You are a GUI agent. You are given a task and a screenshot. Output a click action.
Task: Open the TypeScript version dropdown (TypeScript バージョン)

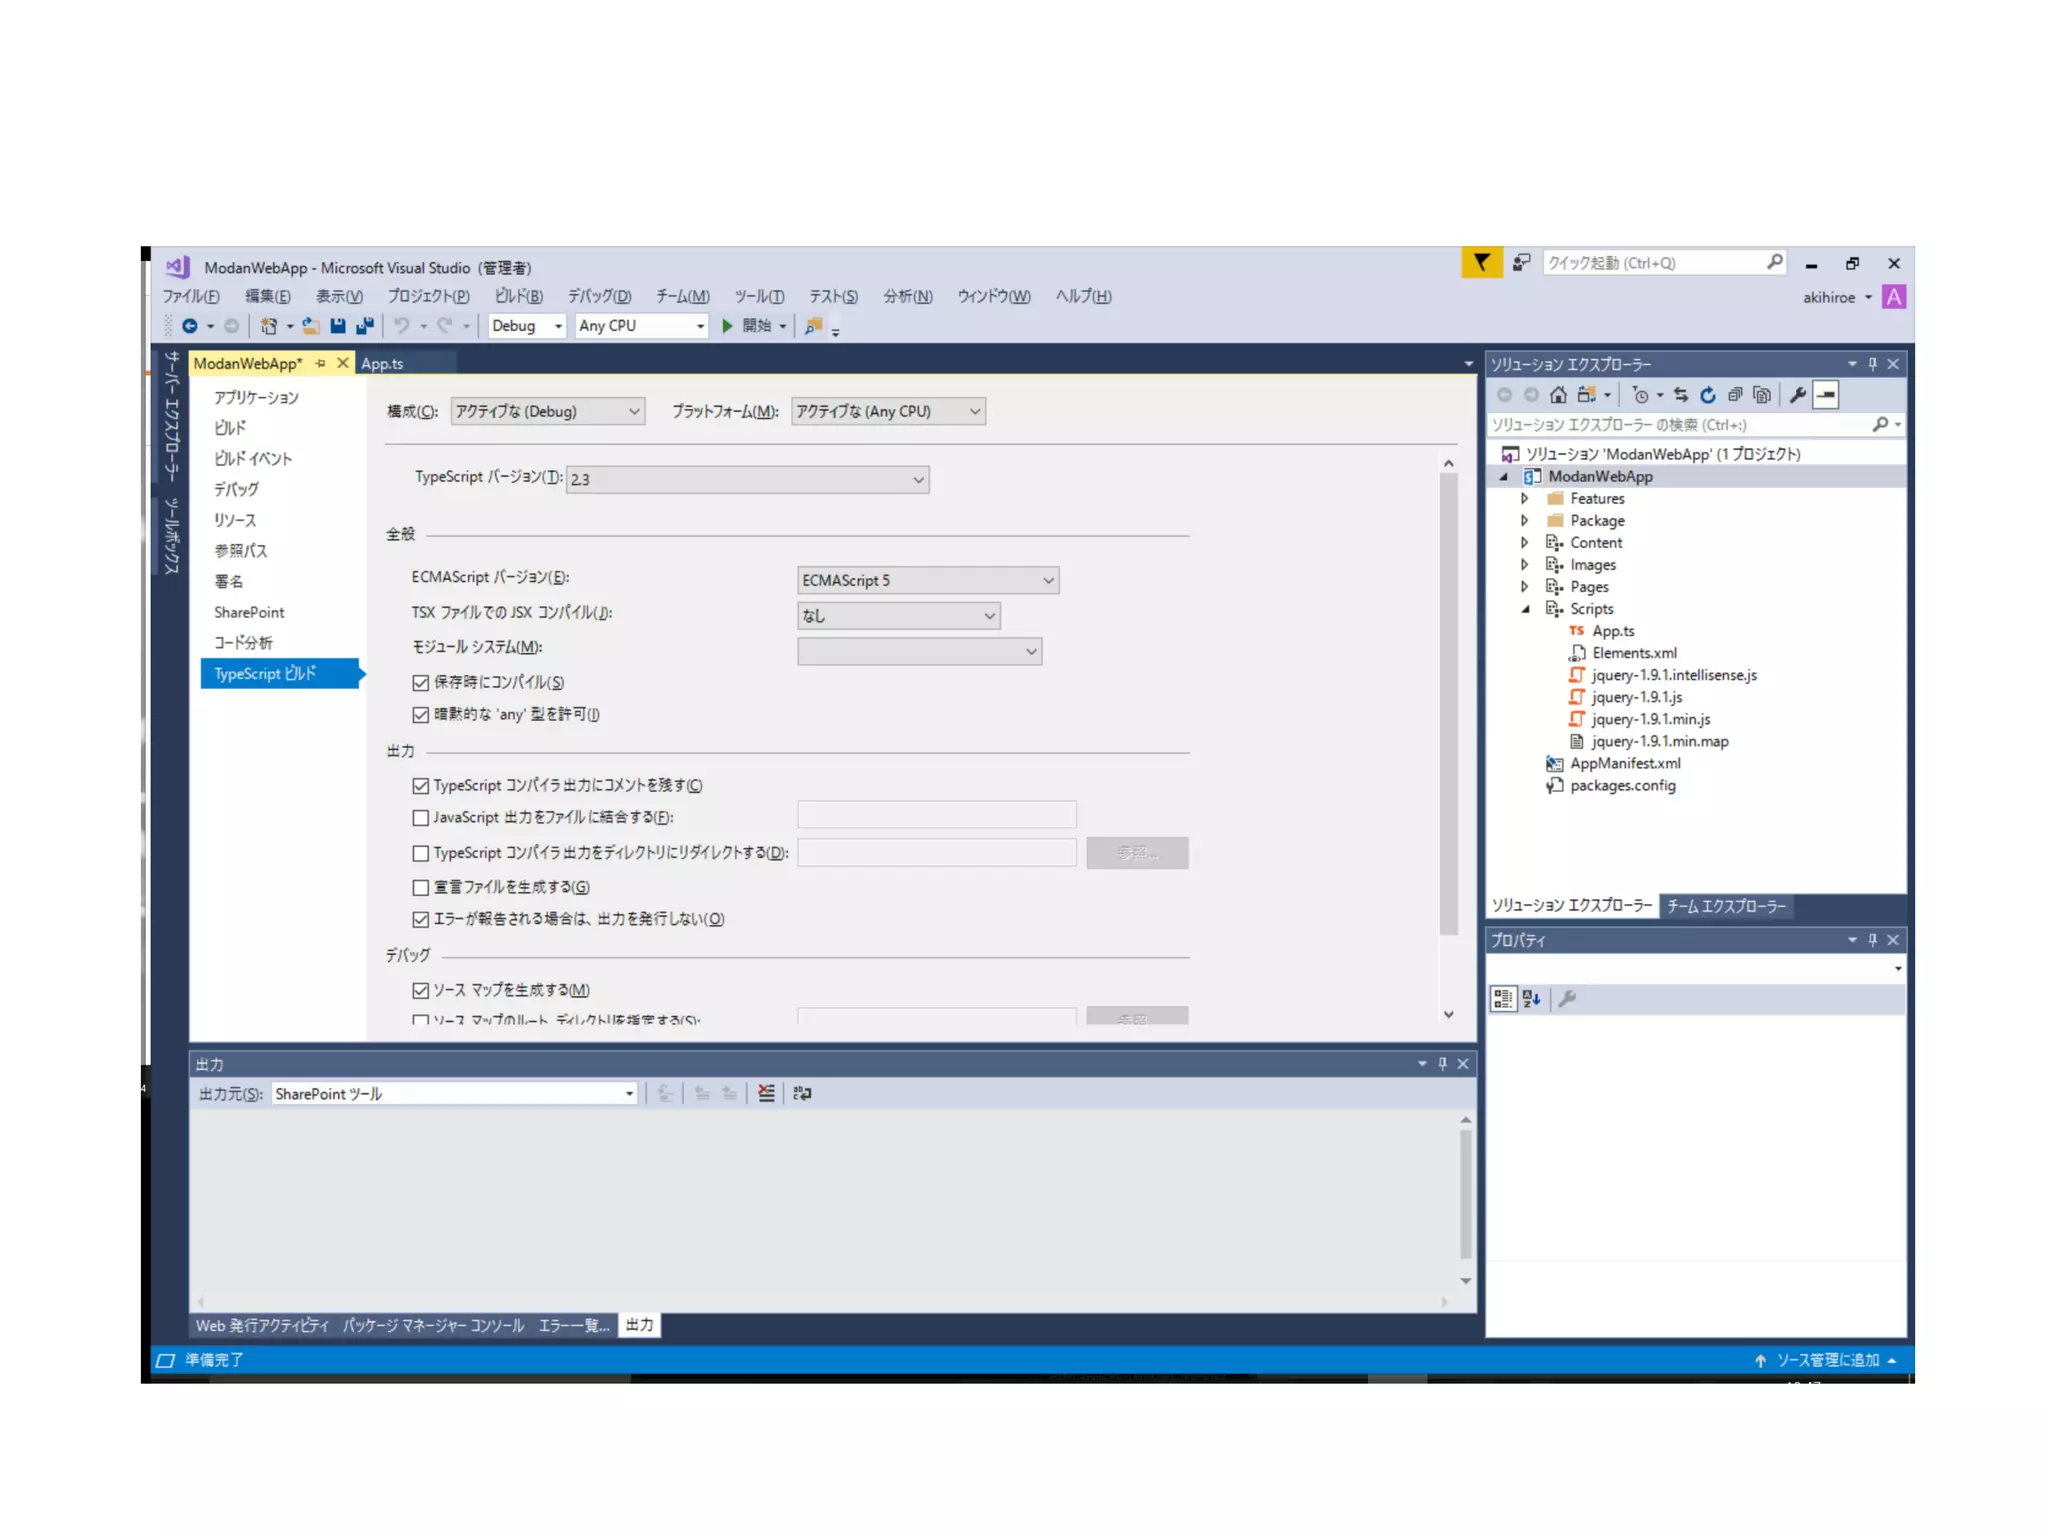[747, 480]
